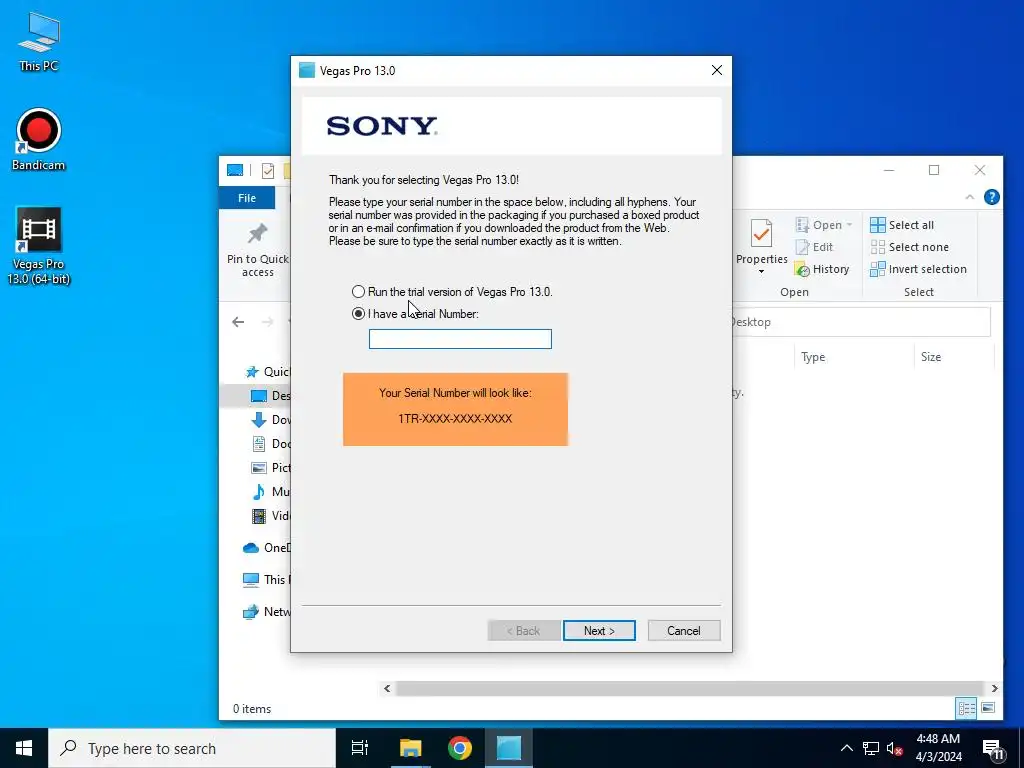Image resolution: width=1024 pixels, height=768 pixels.
Task: Show hidden system tray icons
Action: pos(846,748)
